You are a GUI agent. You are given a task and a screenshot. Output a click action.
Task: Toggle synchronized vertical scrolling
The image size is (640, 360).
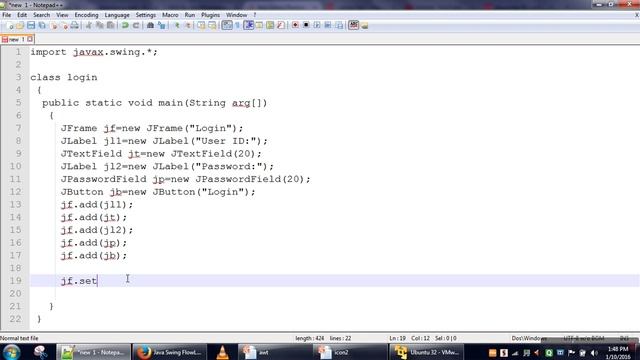click(201, 25)
